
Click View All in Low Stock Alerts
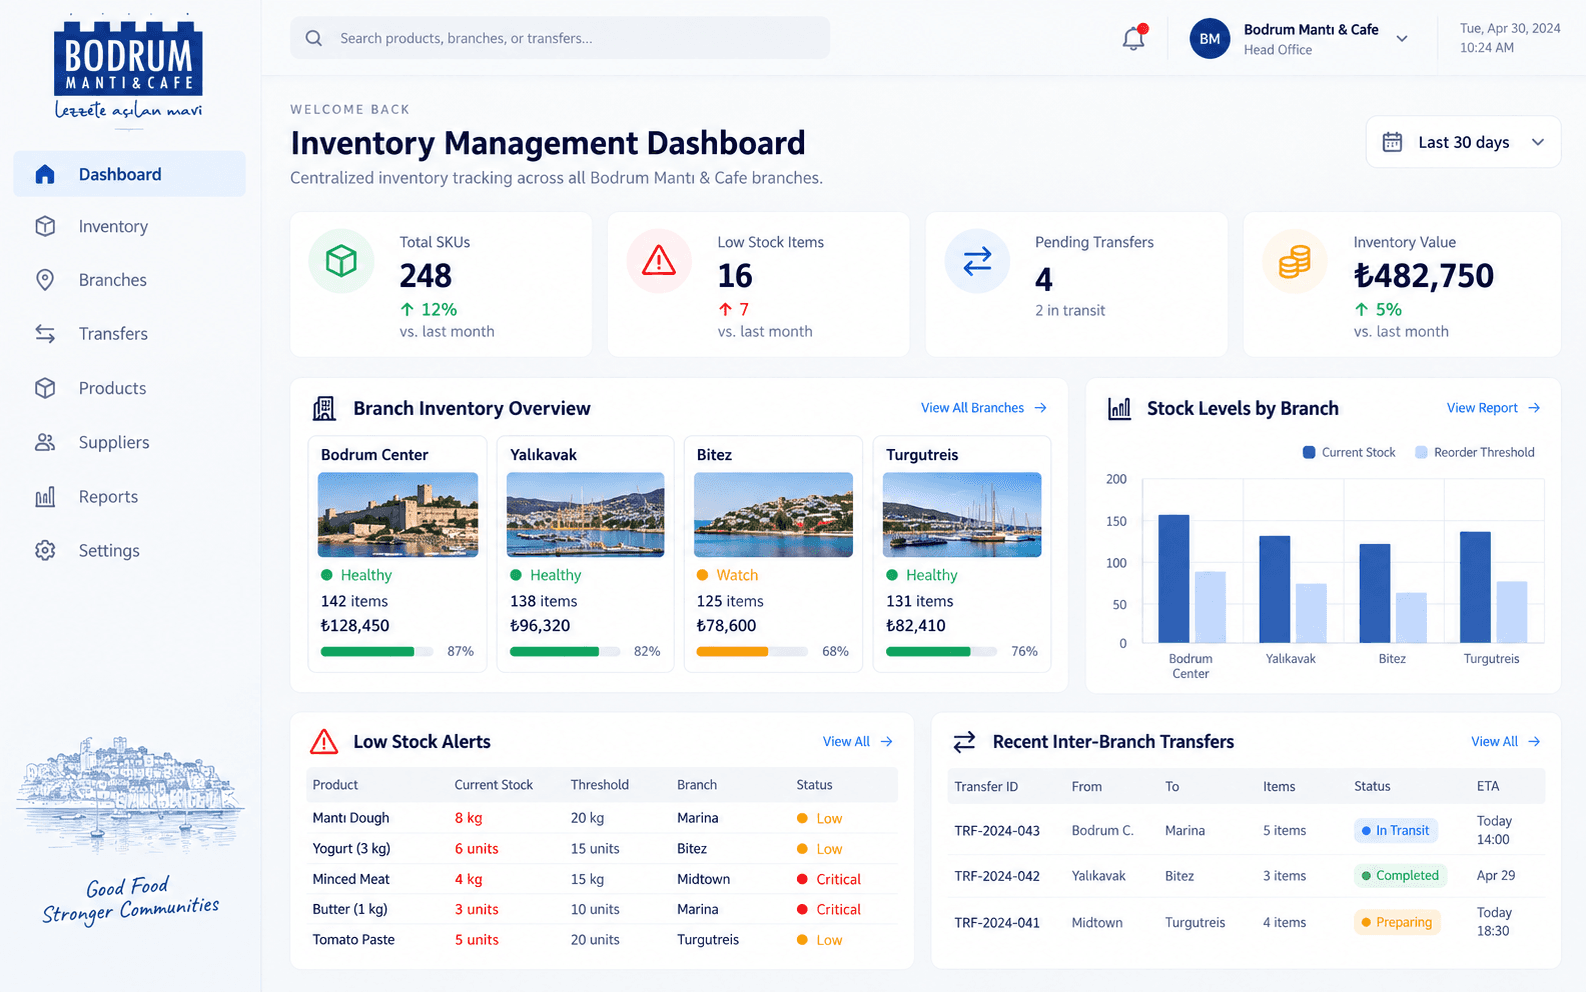point(857,742)
